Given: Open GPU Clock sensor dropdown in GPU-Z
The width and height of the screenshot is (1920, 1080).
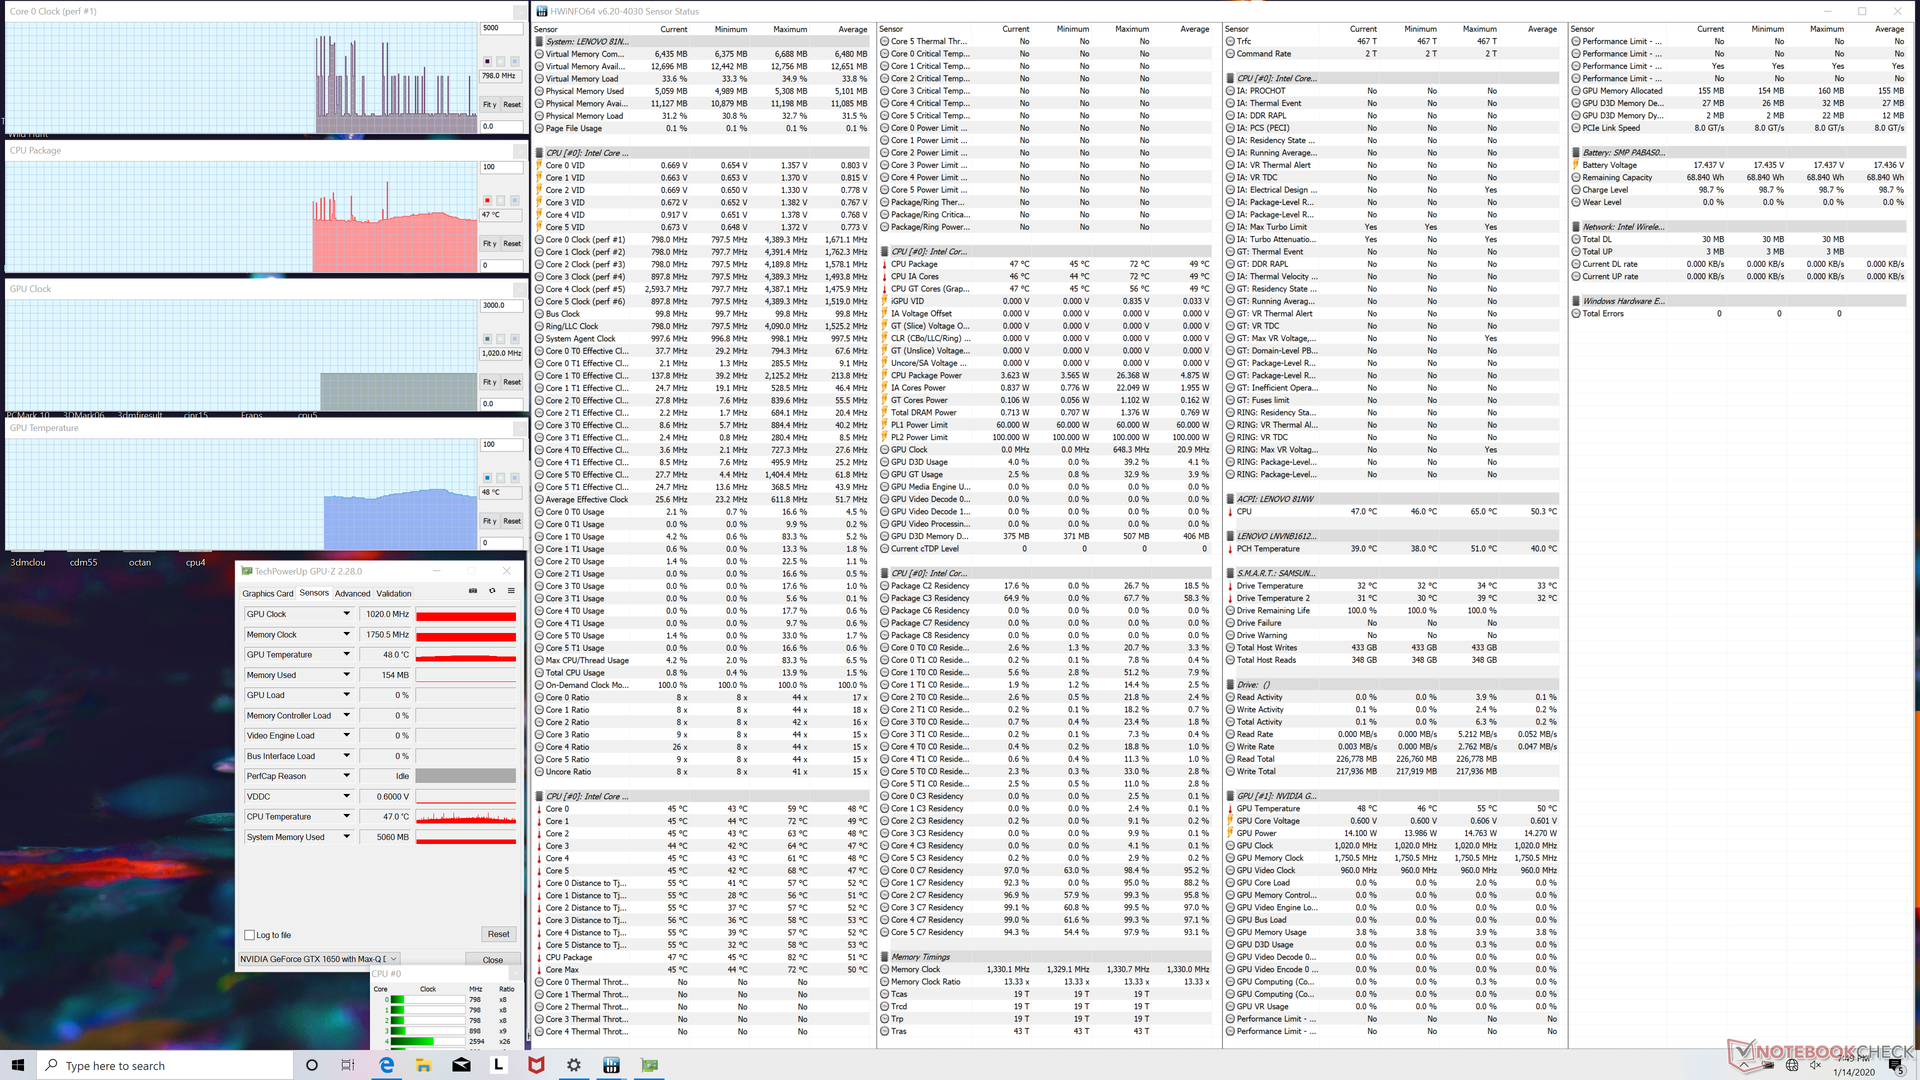Looking at the screenshot, I should point(347,614).
